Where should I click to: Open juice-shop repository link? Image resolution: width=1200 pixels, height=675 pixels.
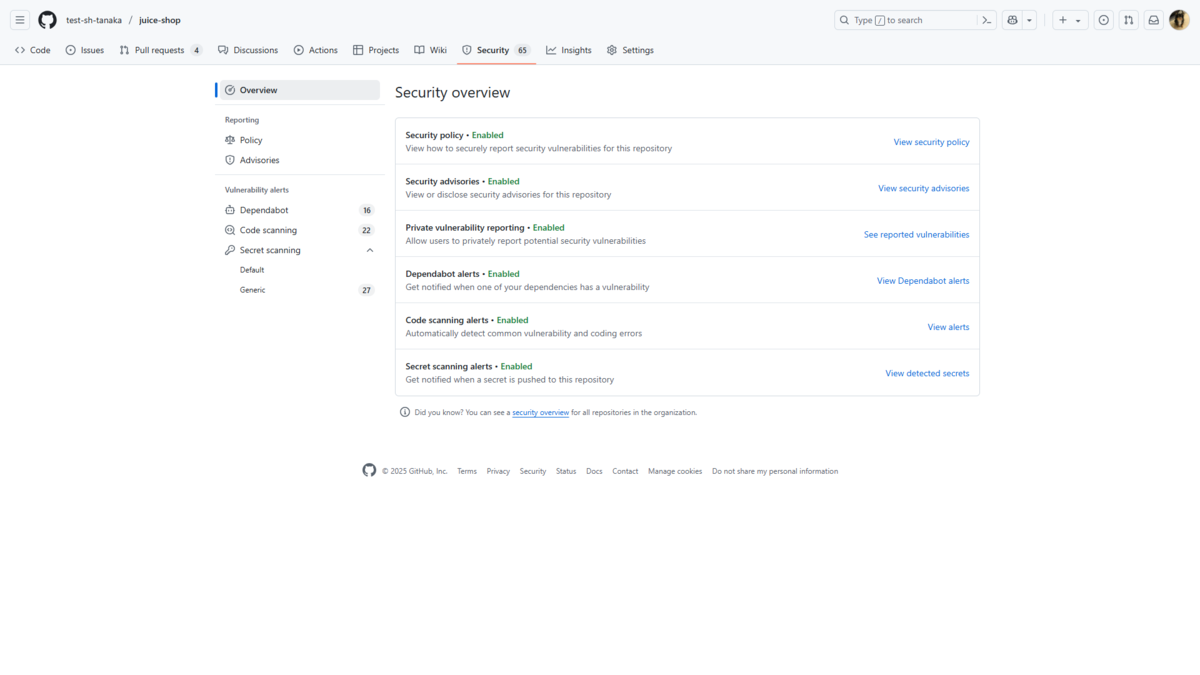tap(160, 20)
